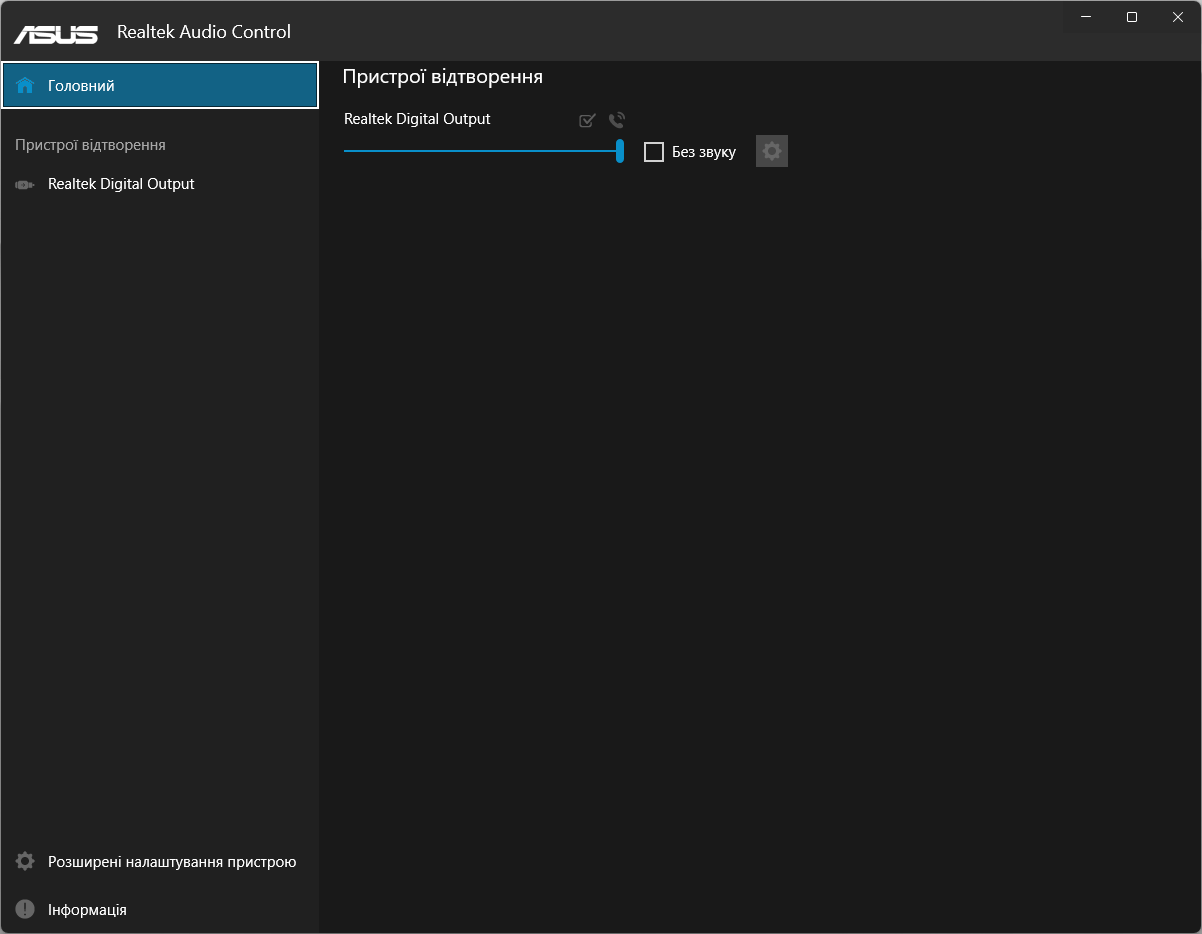Select Realtek Digital Output in the sidebar
The height and width of the screenshot is (934, 1202).
coord(121,184)
